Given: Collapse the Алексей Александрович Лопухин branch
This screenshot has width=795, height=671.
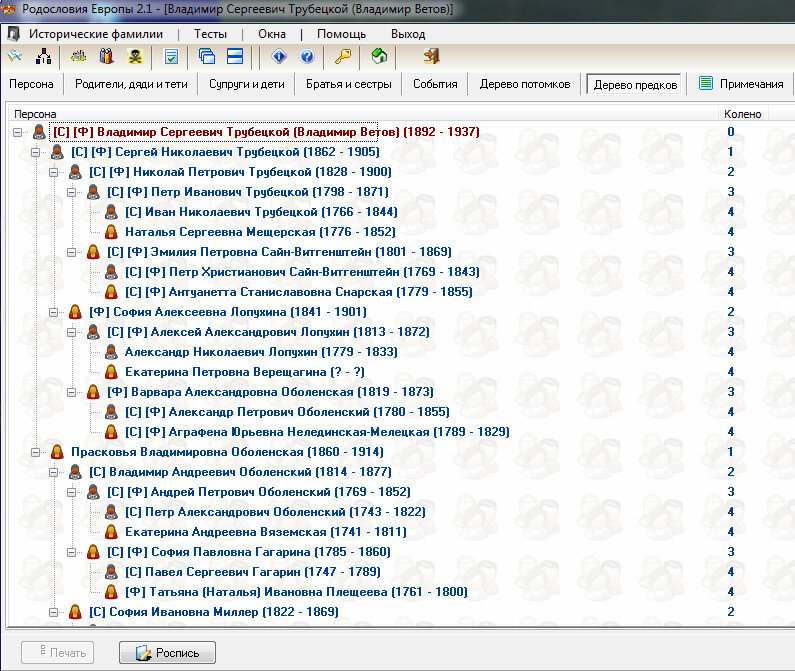Looking at the screenshot, I should click(71, 332).
